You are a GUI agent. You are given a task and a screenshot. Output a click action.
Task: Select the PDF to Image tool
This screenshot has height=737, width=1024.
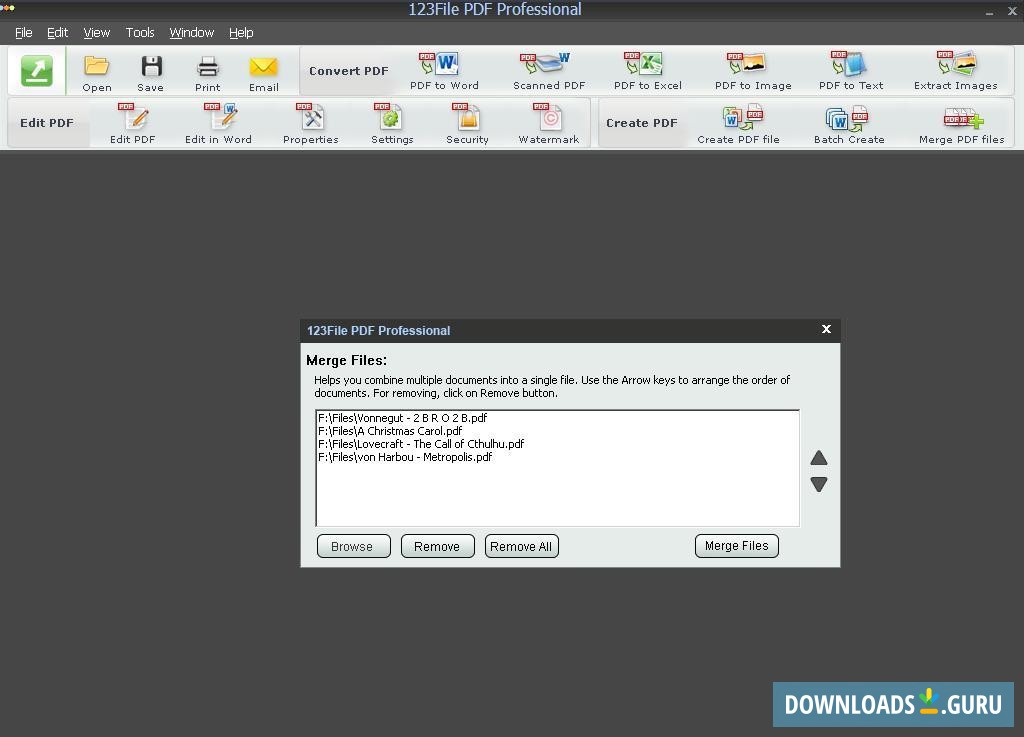pyautogui.click(x=753, y=72)
